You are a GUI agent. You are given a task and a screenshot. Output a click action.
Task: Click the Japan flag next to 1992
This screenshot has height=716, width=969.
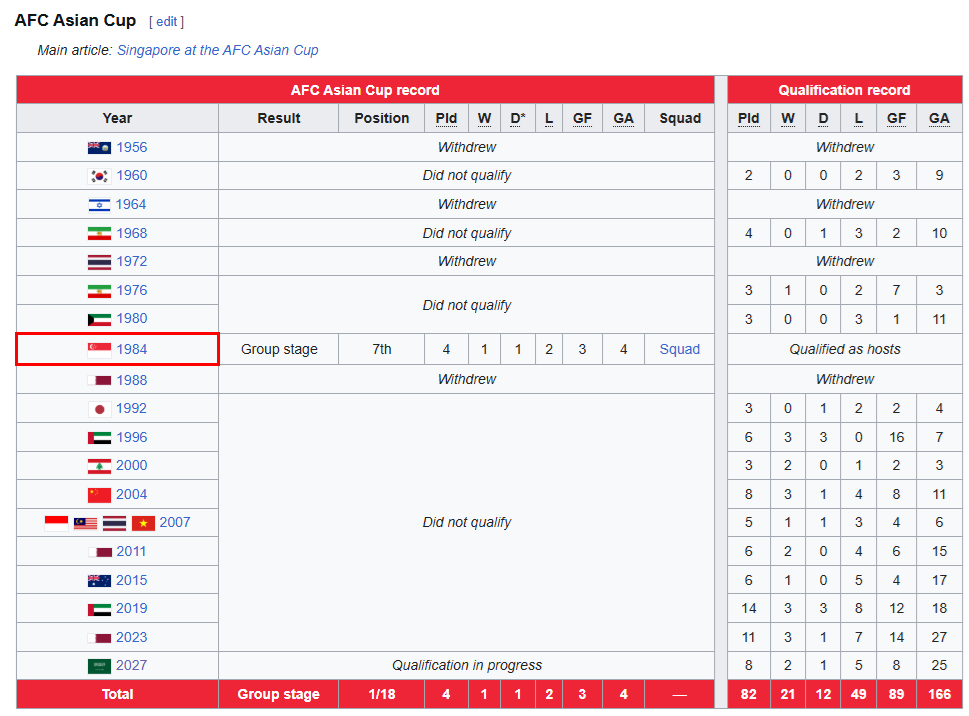coord(99,409)
